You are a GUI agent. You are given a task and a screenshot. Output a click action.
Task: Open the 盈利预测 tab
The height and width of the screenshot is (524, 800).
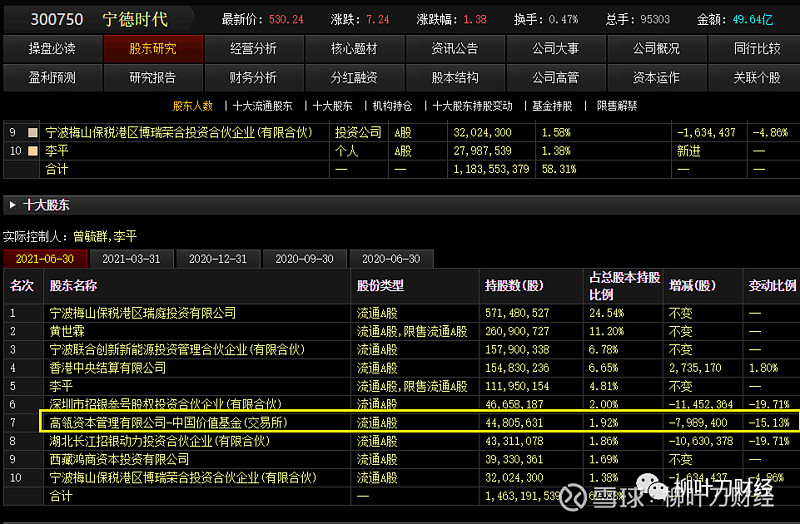coord(52,78)
